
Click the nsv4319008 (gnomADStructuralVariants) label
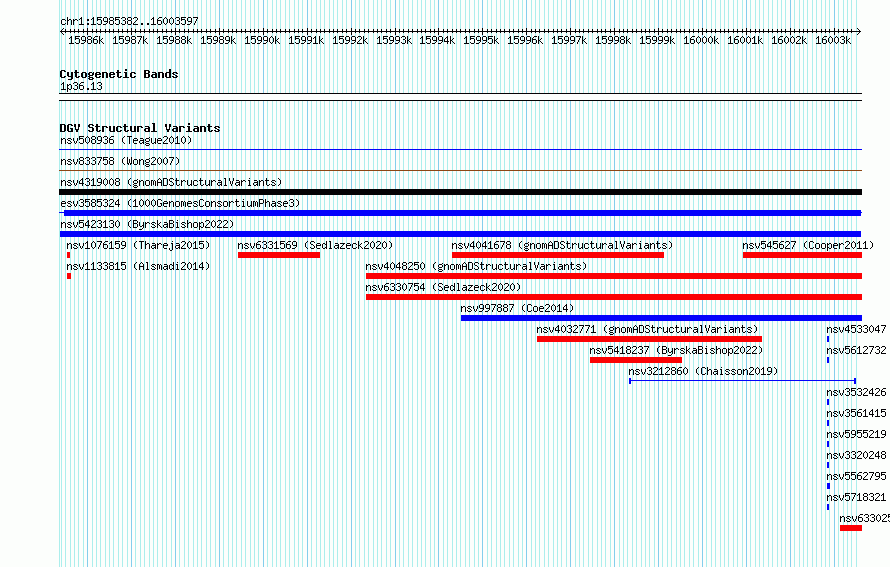[171, 182]
